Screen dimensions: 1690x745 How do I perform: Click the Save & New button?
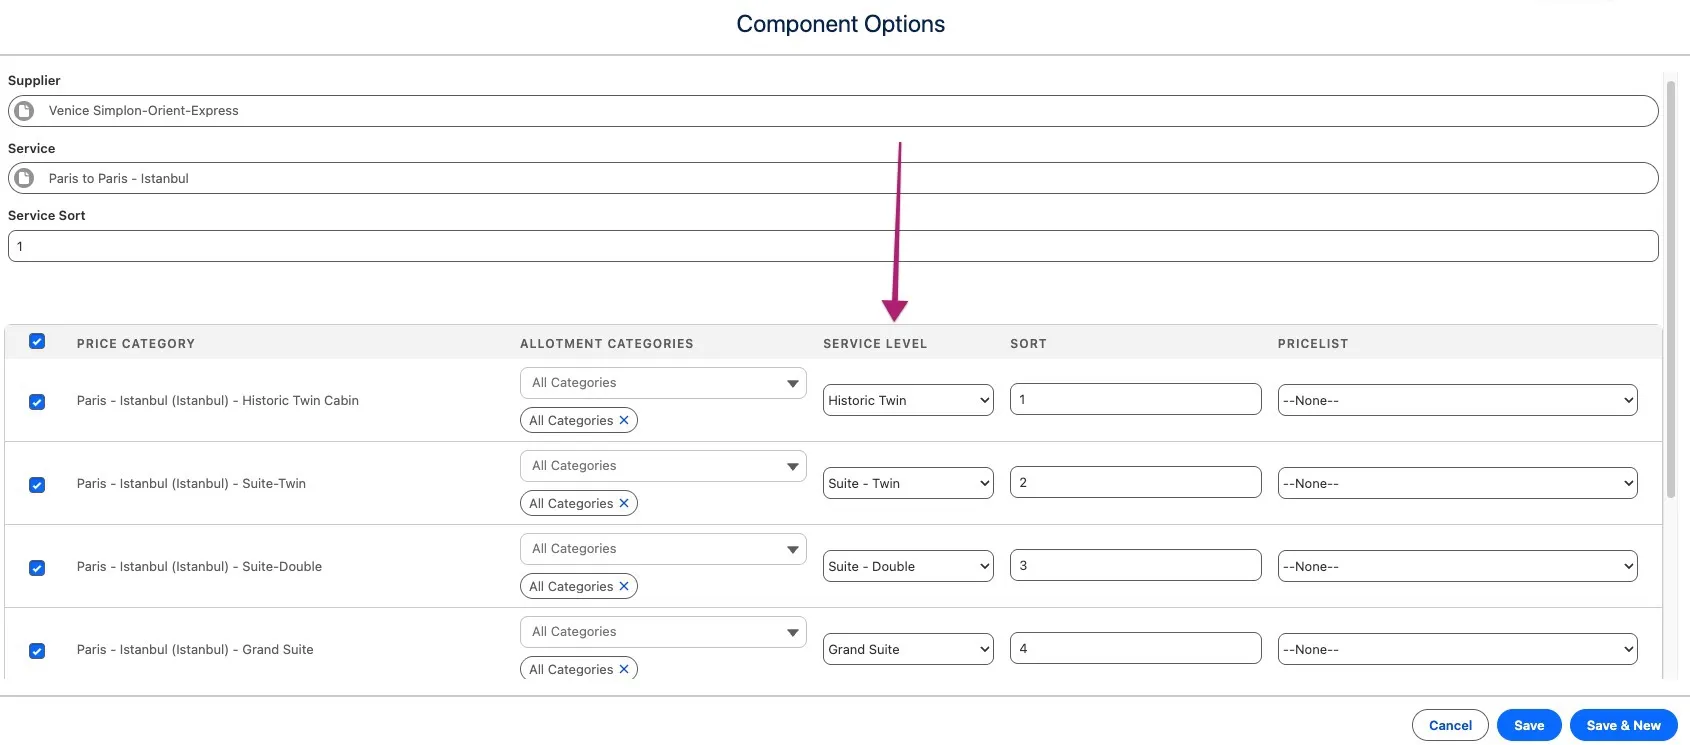(1622, 726)
